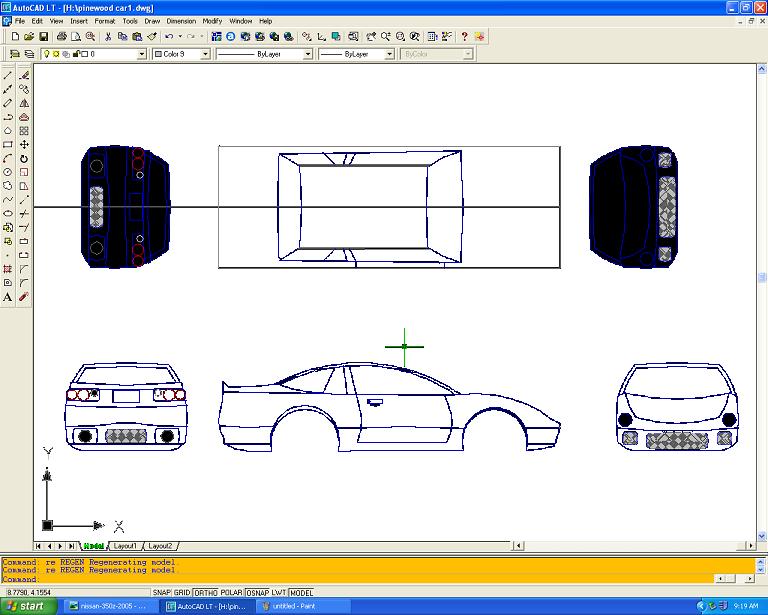
Task: Toggle OSNAP in status bar
Action: [x=257, y=592]
